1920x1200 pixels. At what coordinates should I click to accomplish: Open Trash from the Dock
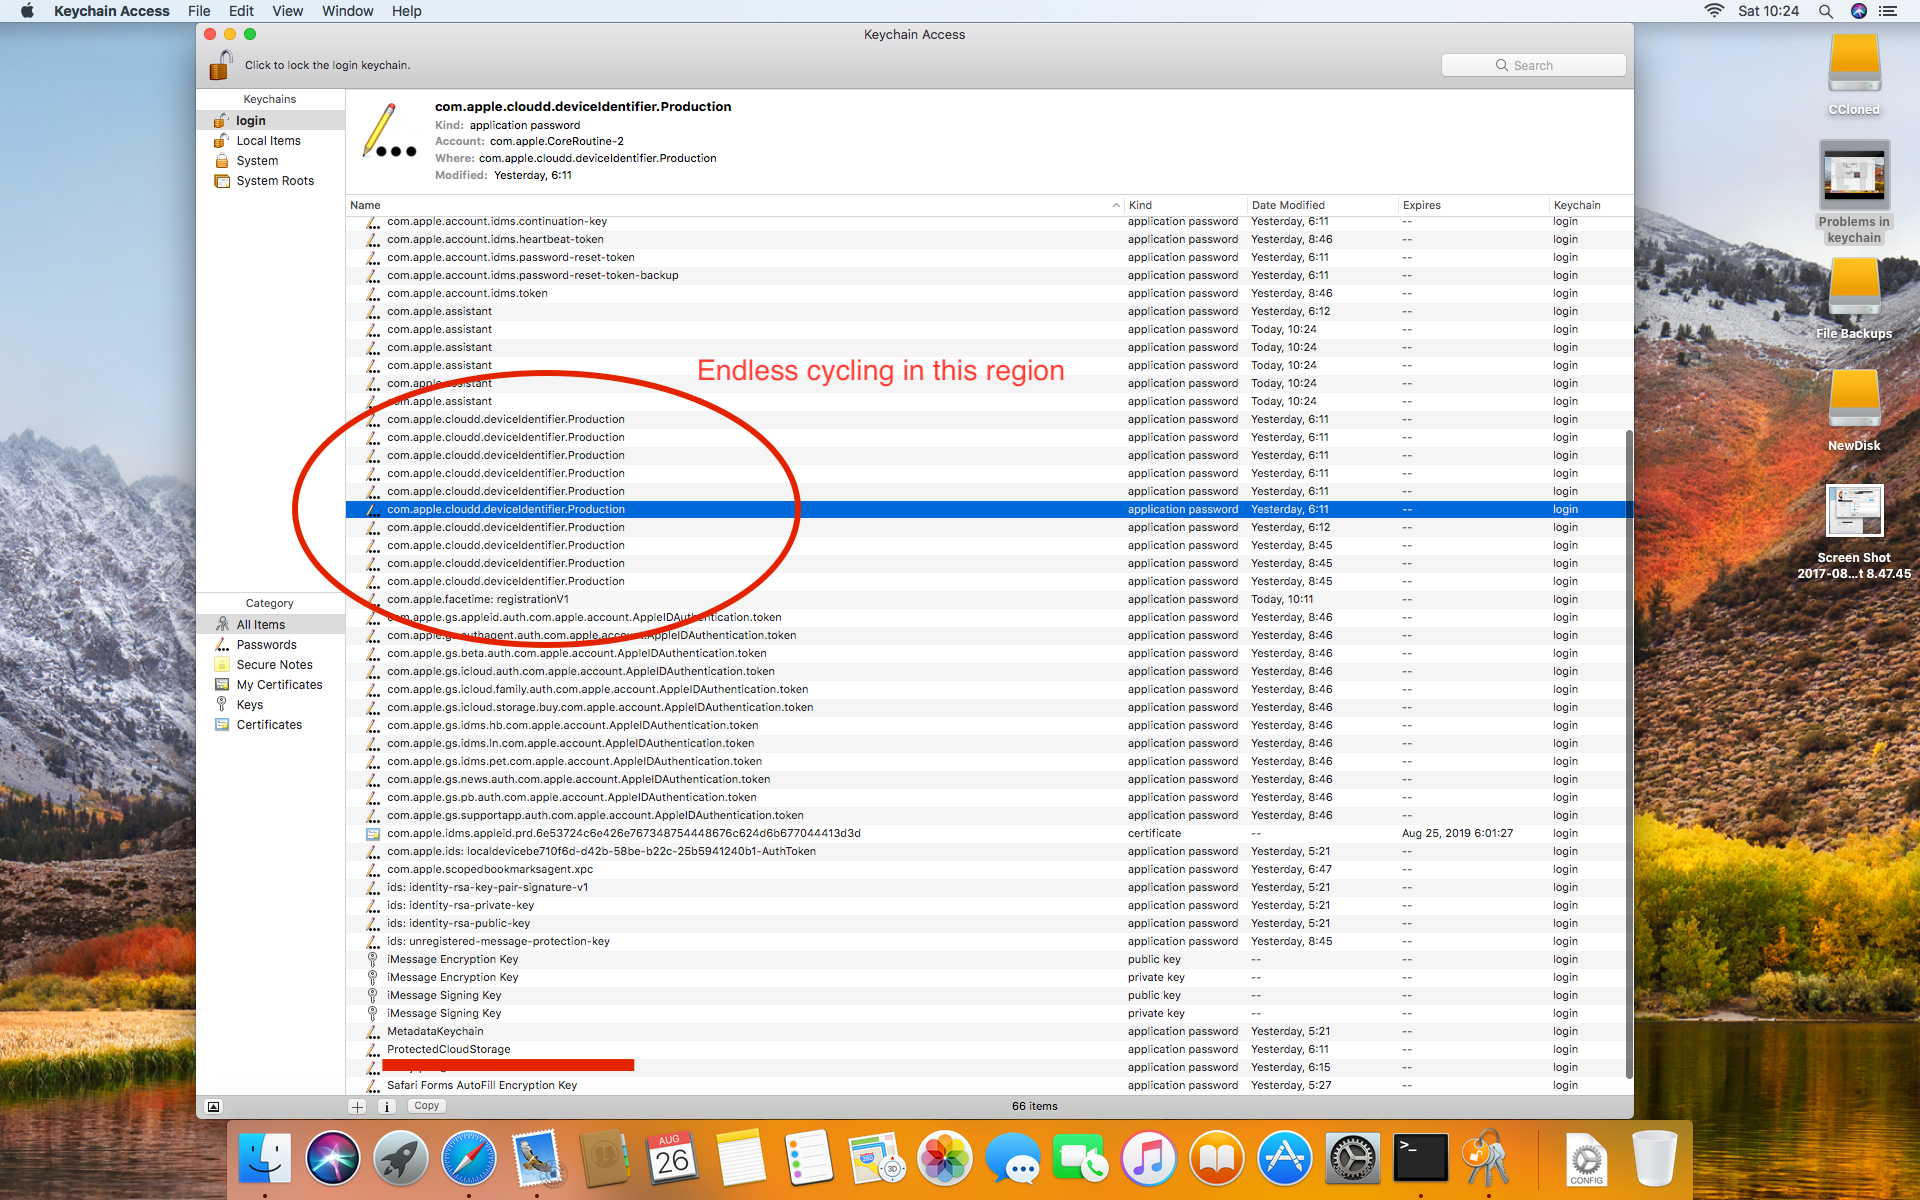[1654, 1159]
